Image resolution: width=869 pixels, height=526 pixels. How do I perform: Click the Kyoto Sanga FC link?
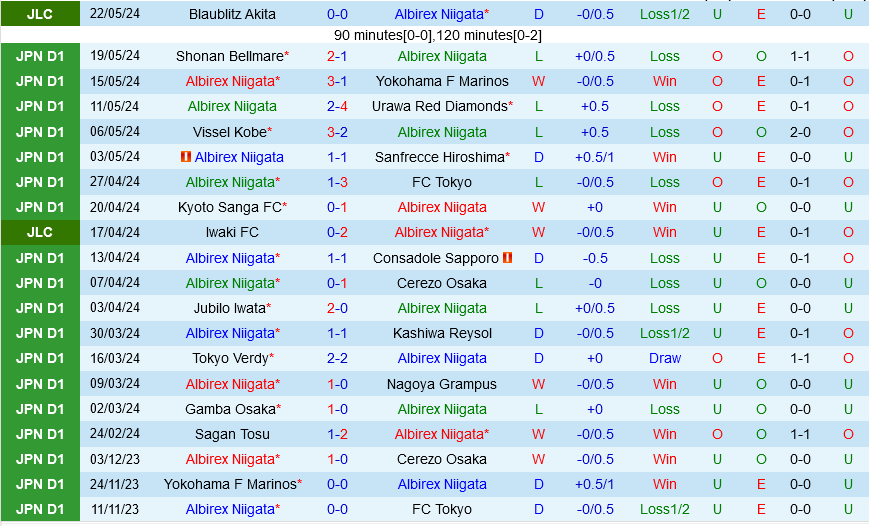tap(229, 207)
